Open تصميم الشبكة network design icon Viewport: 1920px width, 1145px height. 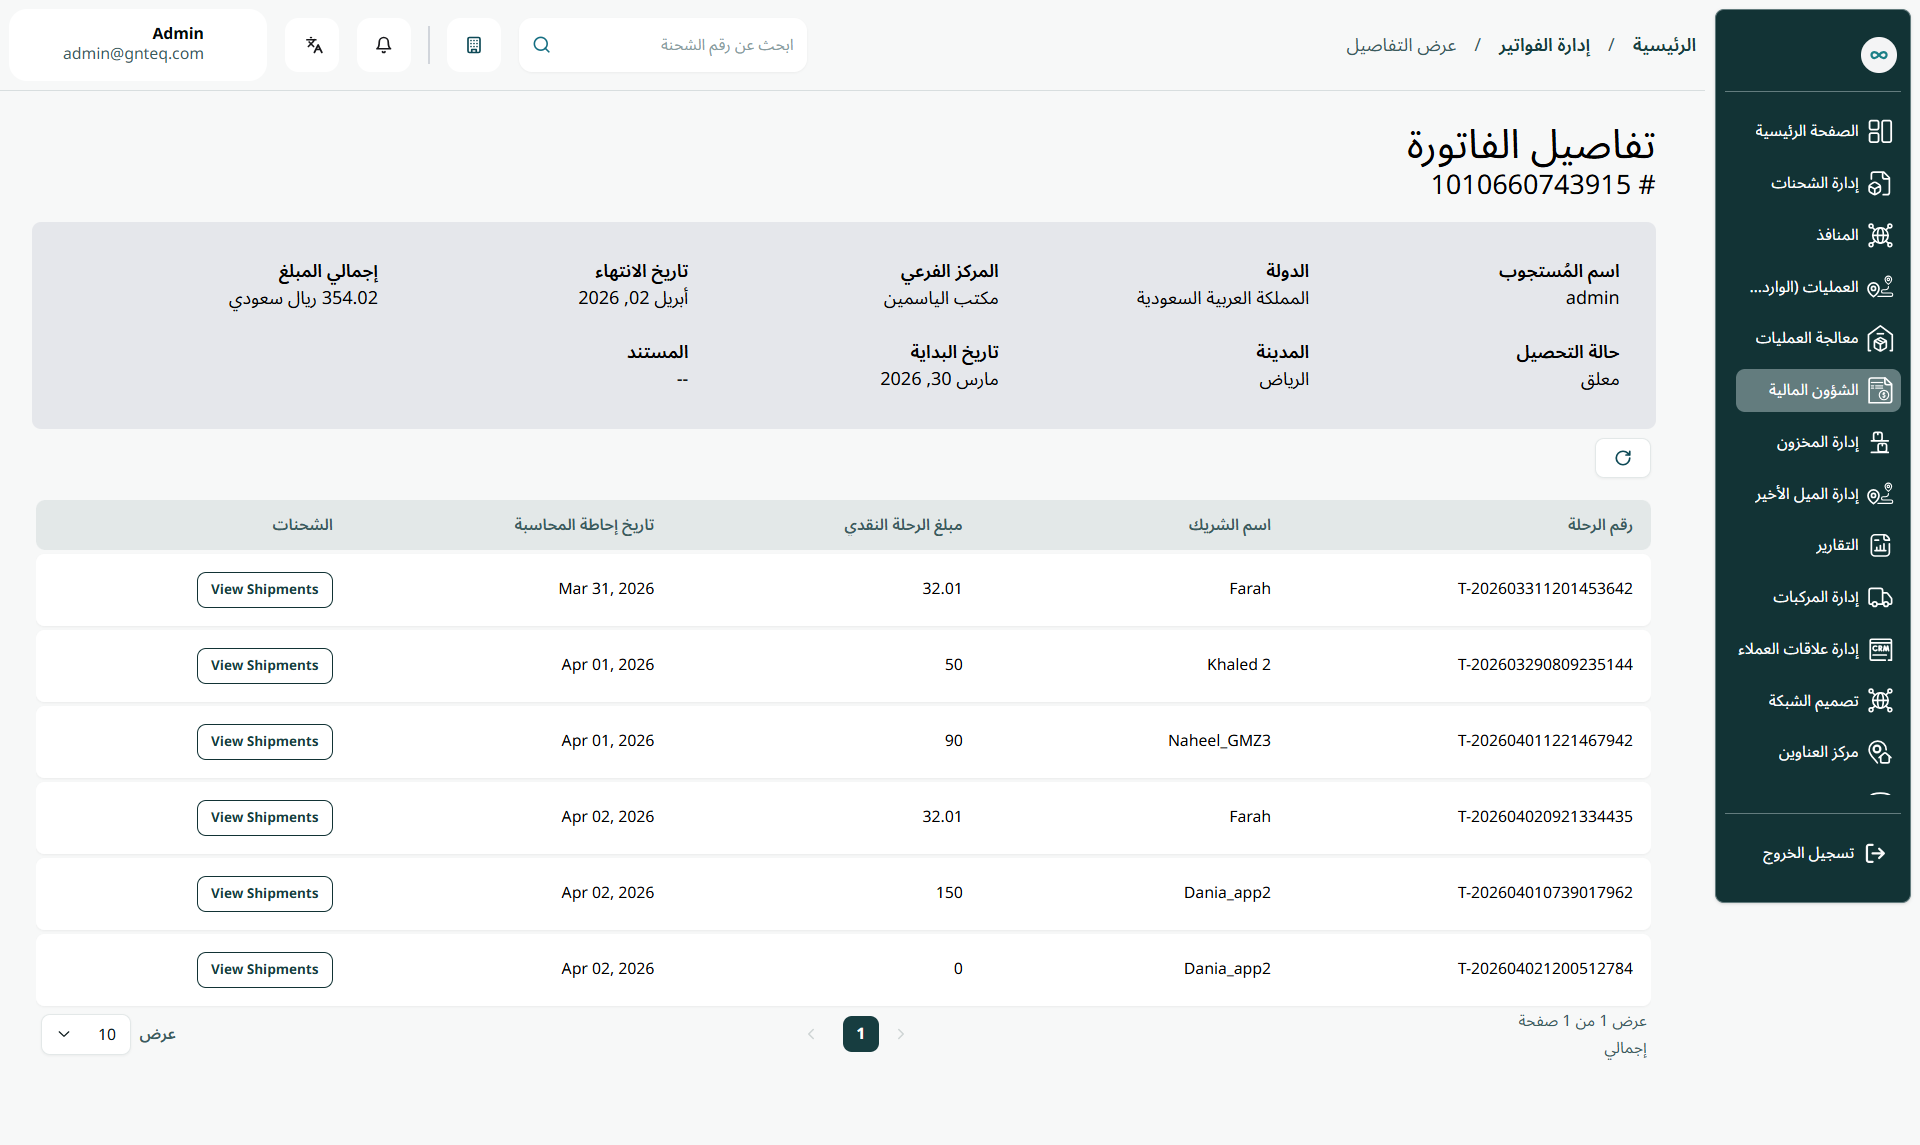[1880, 701]
